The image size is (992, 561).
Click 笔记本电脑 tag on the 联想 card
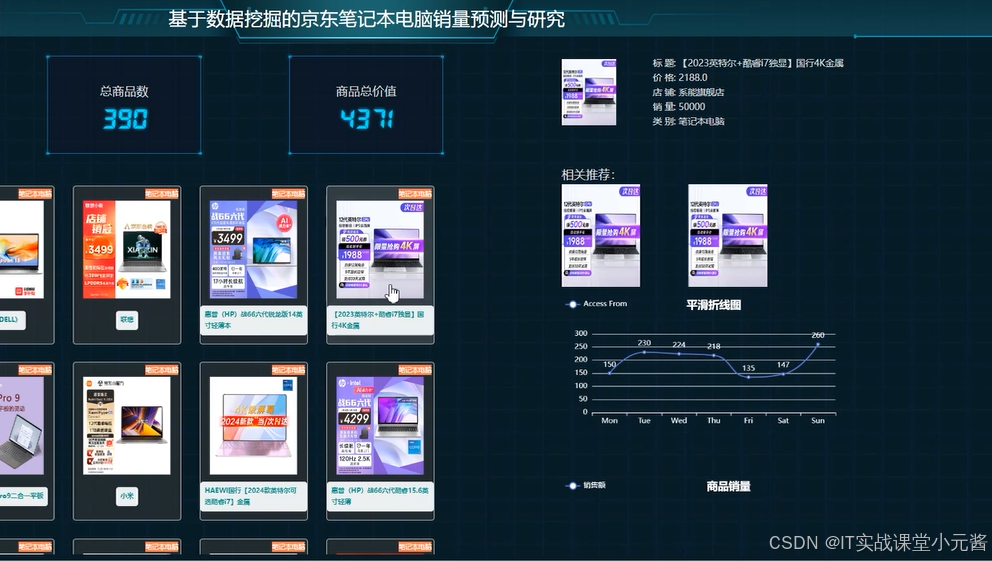162,194
